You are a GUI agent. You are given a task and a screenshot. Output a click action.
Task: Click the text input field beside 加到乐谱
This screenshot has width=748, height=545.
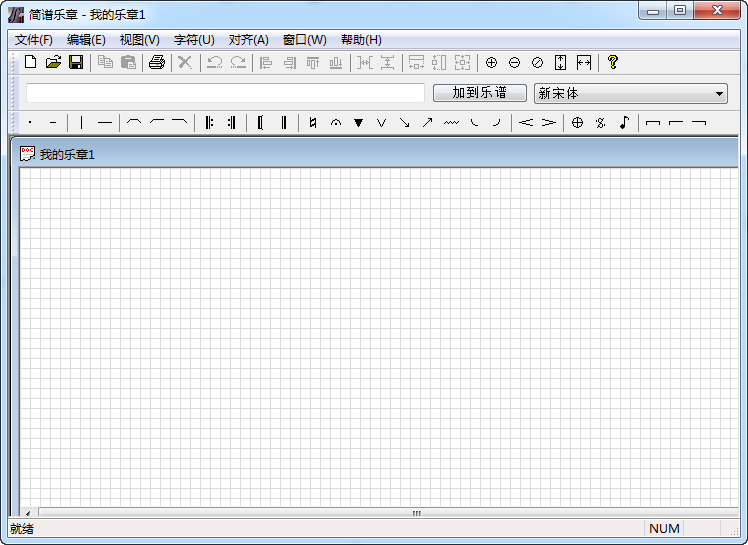(225, 93)
